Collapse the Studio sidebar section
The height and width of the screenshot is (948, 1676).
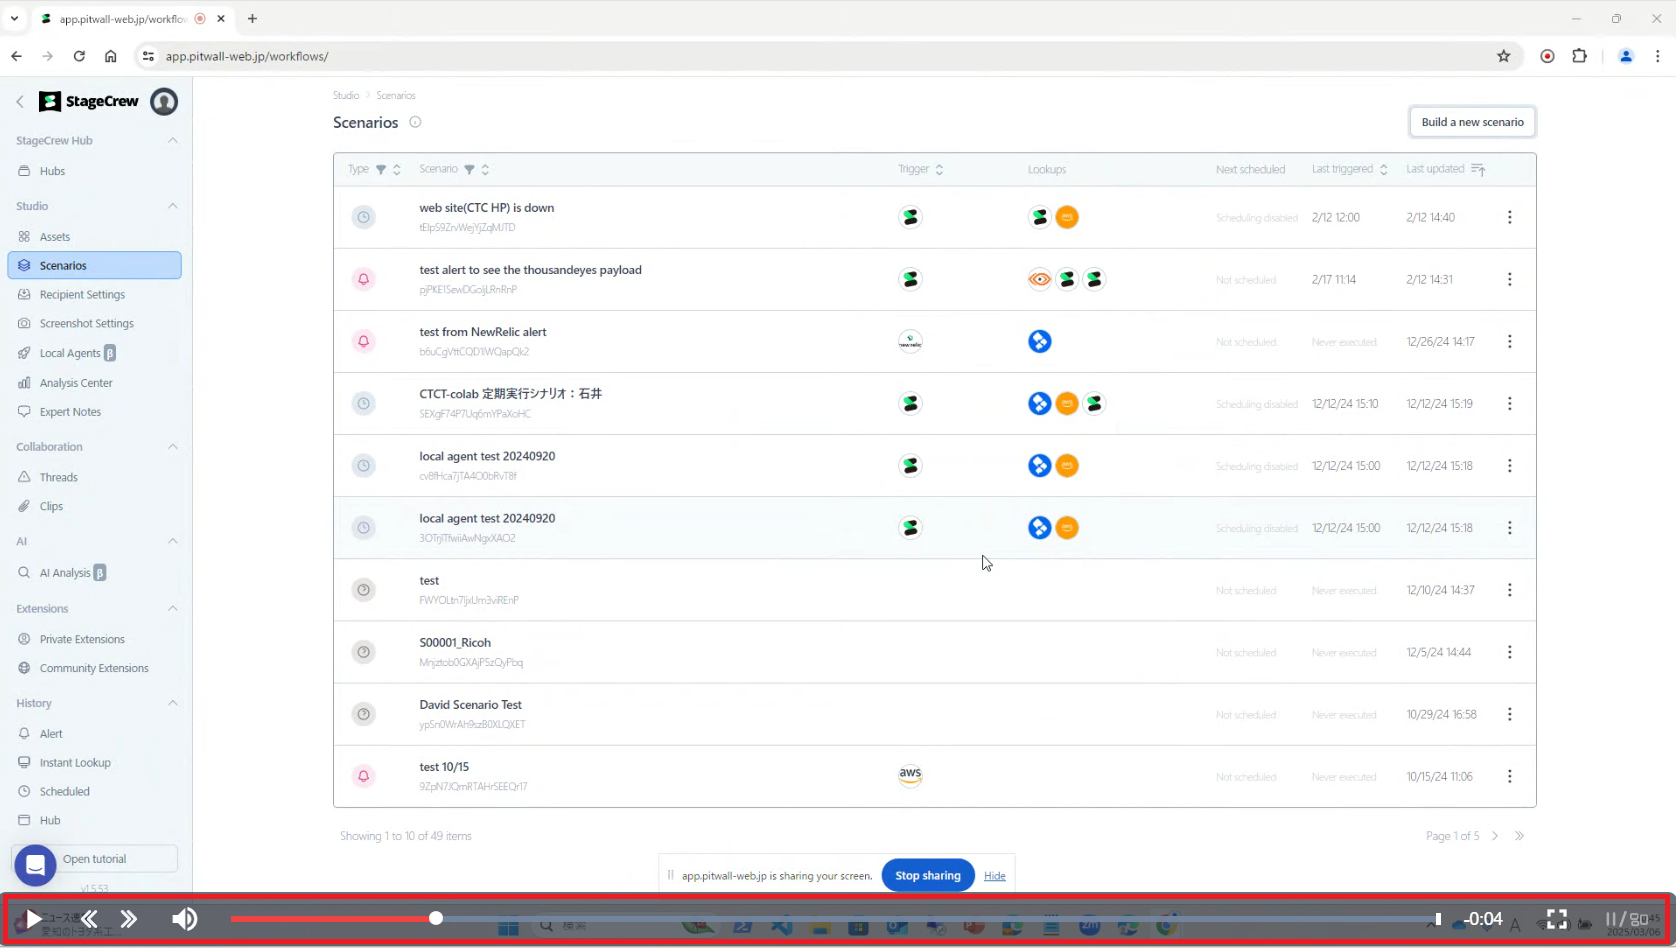[172, 206]
